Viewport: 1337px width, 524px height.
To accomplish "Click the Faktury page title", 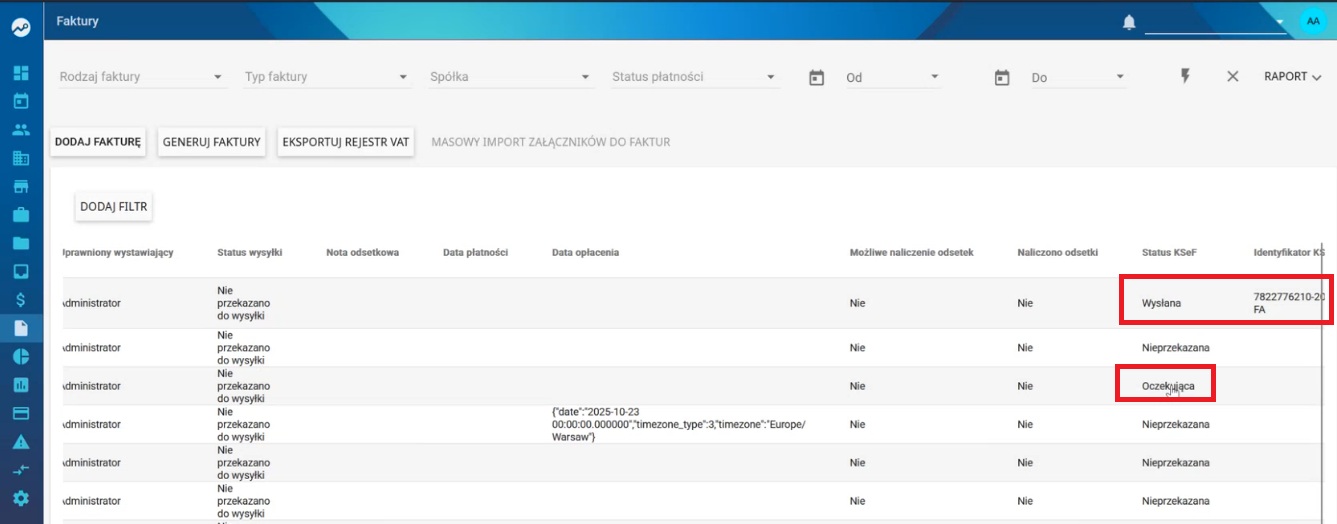I will click(77, 20).
